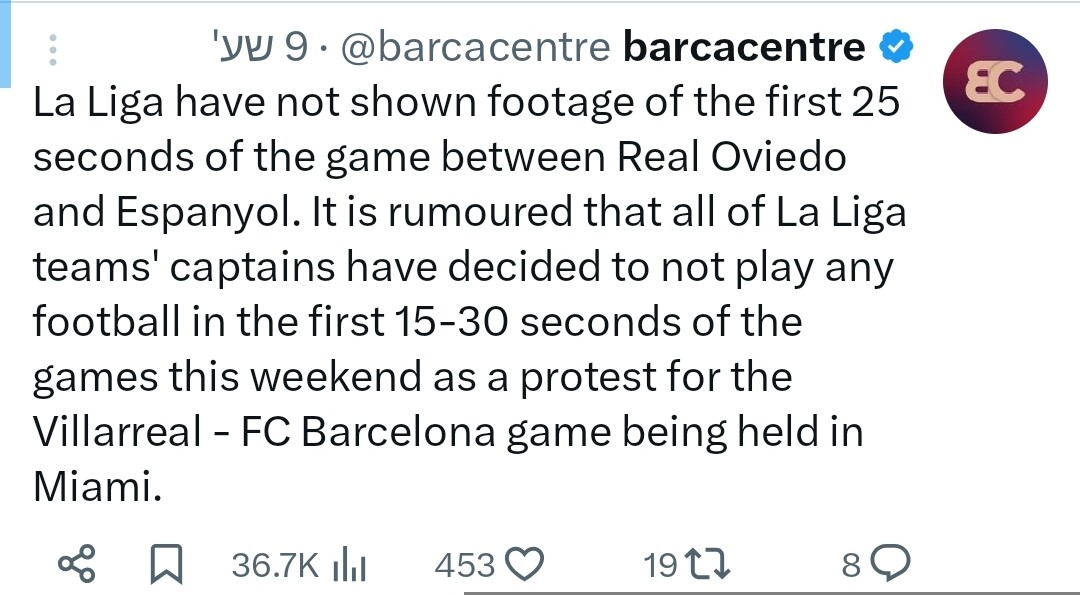
Task: Click the @barcacentre handle
Action: 475,47
